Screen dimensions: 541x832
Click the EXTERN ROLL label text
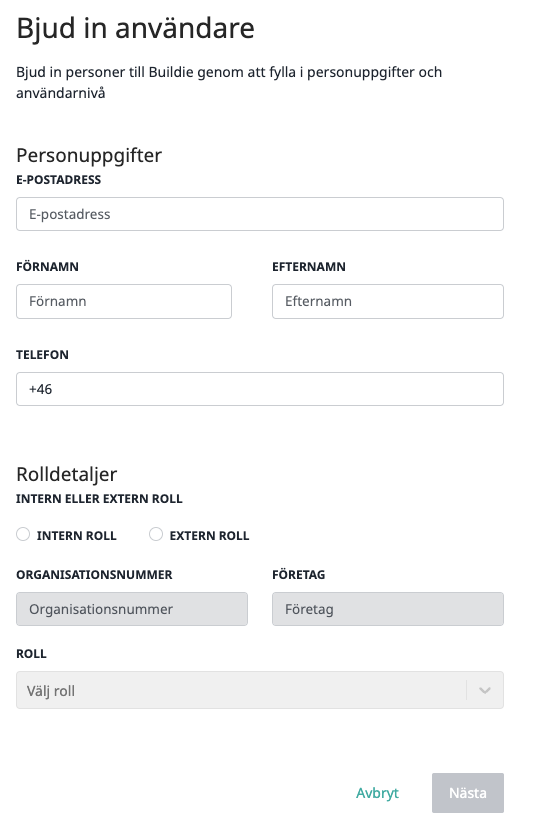pos(209,536)
